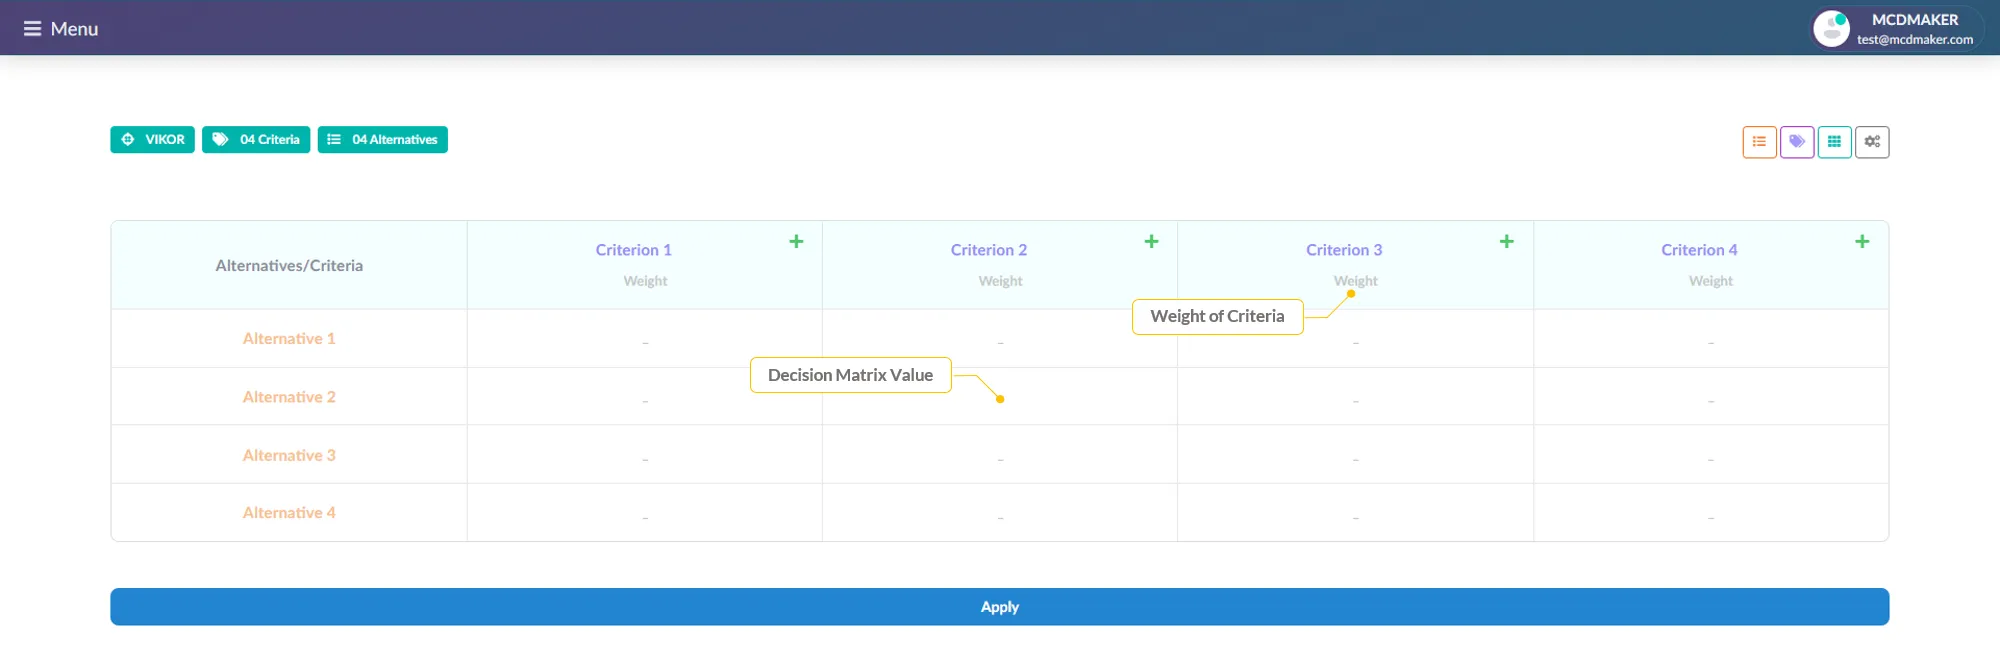The width and height of the screenshot is (2000, 668).
Task: Click the Alternative 4, Criterion 1 matrix cell
Action: 645,513
